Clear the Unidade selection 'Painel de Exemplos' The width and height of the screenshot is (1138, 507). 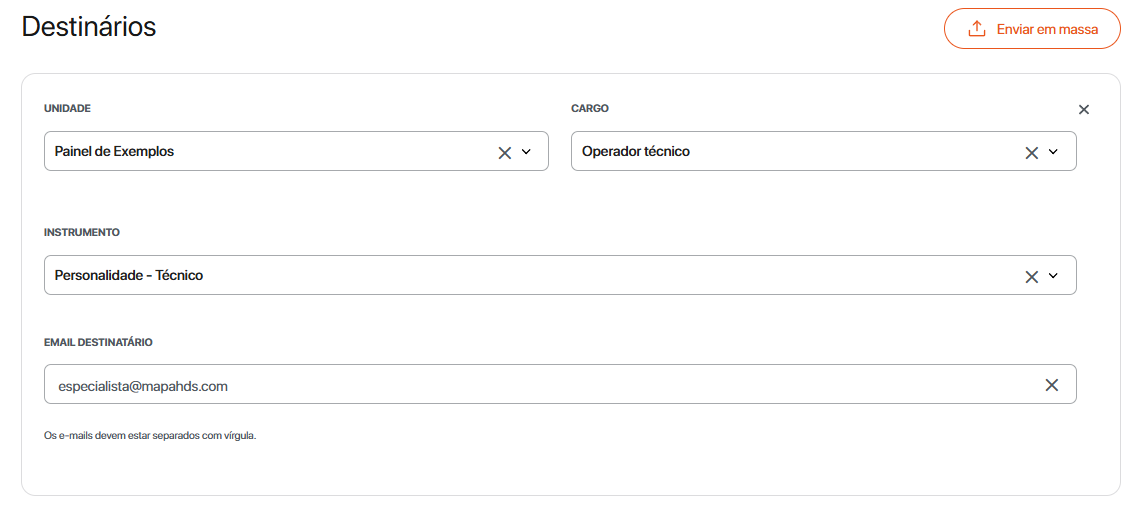click(x=505, y=152)
